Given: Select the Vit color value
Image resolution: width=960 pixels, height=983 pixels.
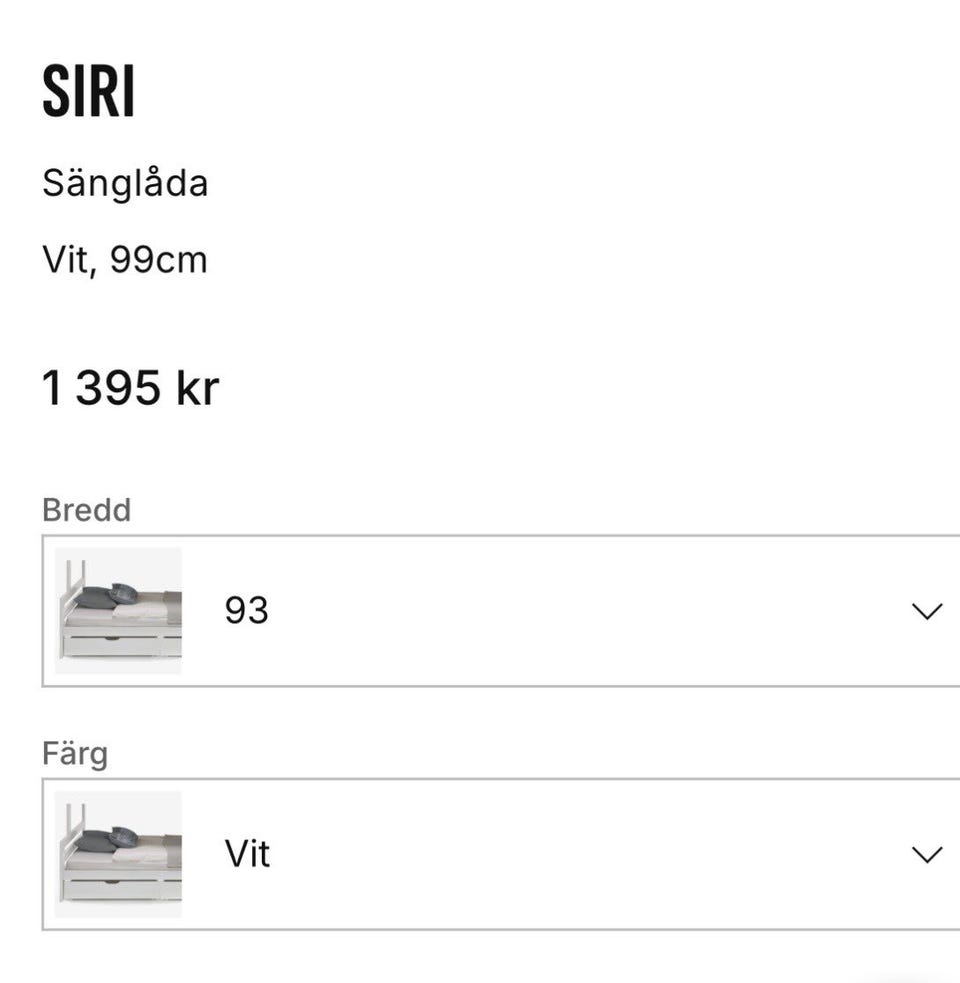Looking at the screenshot, I should click(x=247, y=854).
